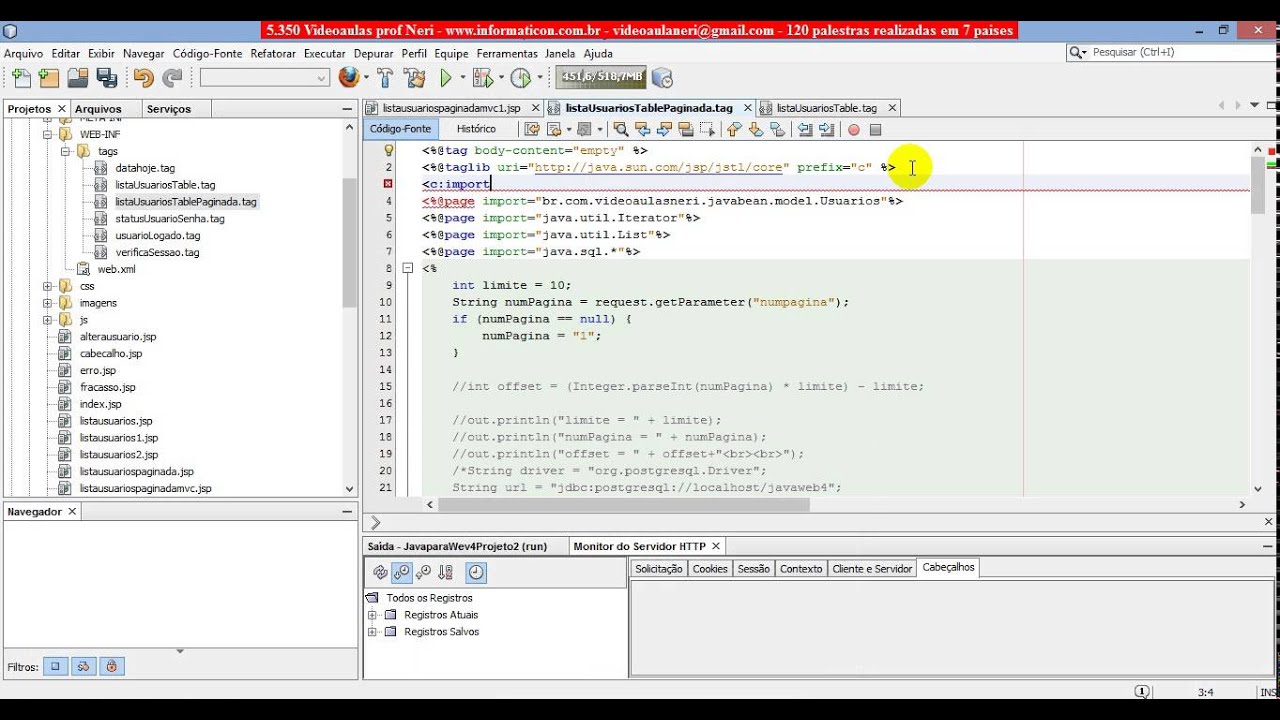The image size is (1280, 720).
Task: Open the Refatorar menu
Action: 273,53
